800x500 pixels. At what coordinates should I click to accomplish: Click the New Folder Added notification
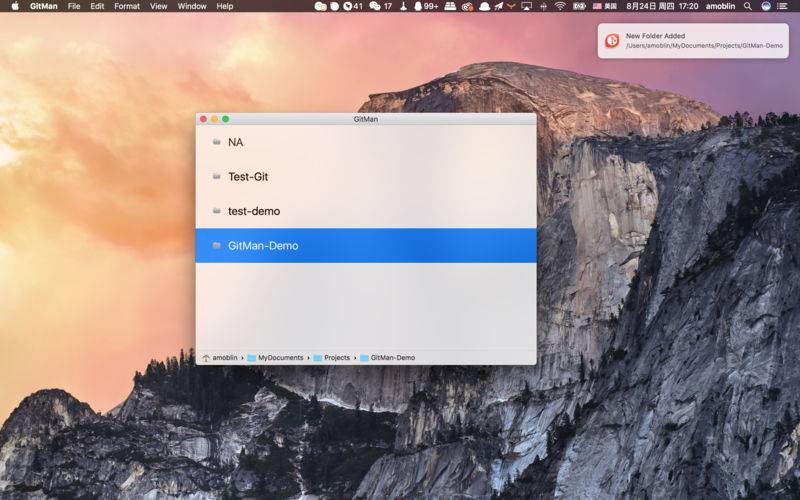(693, 41)
